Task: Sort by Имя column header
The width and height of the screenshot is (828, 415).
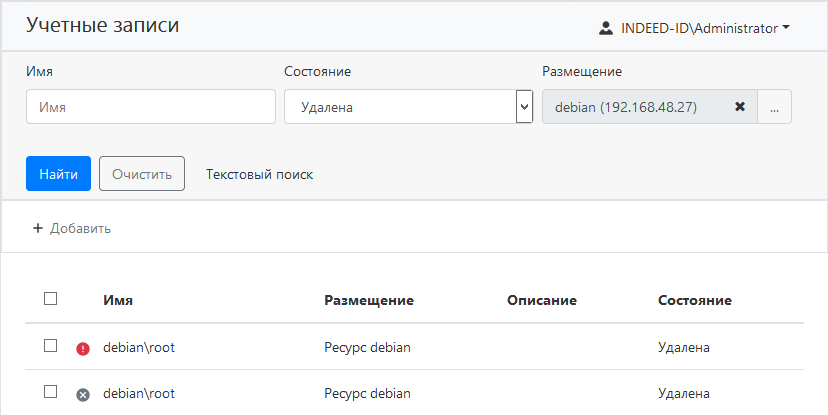Action: tap(118, 300)
